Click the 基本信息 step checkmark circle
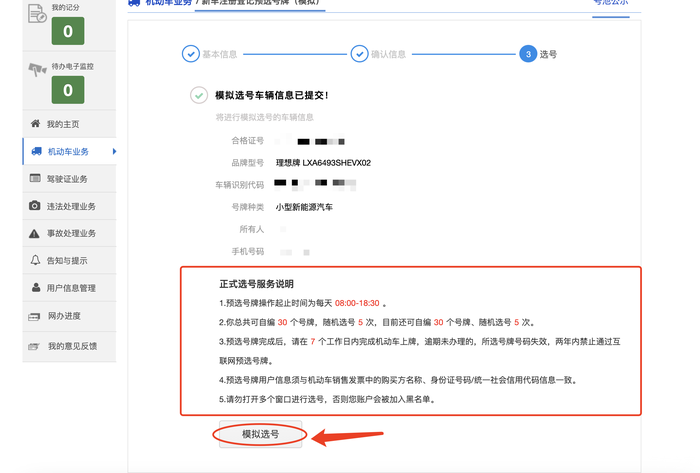 click(x=190, y=54)
